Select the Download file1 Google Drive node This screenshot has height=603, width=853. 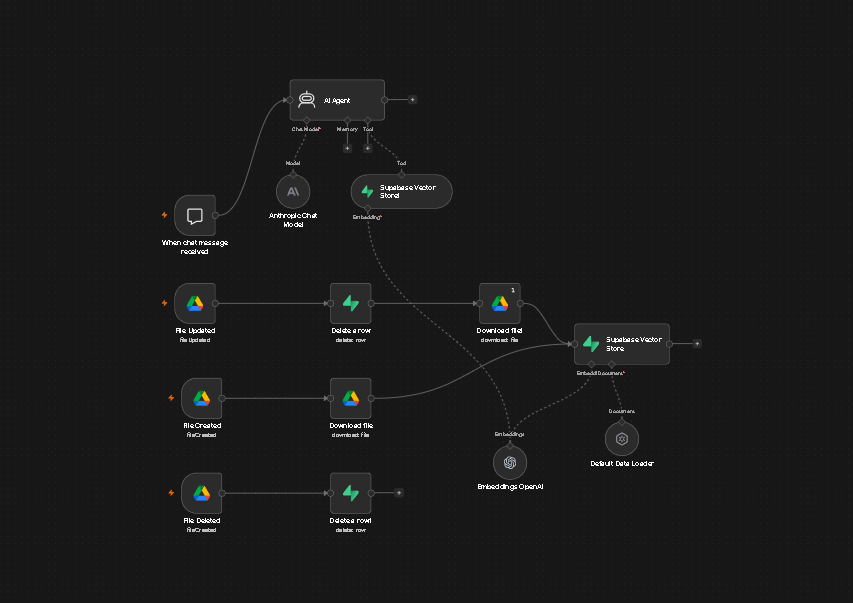click(x=499, y=303)
